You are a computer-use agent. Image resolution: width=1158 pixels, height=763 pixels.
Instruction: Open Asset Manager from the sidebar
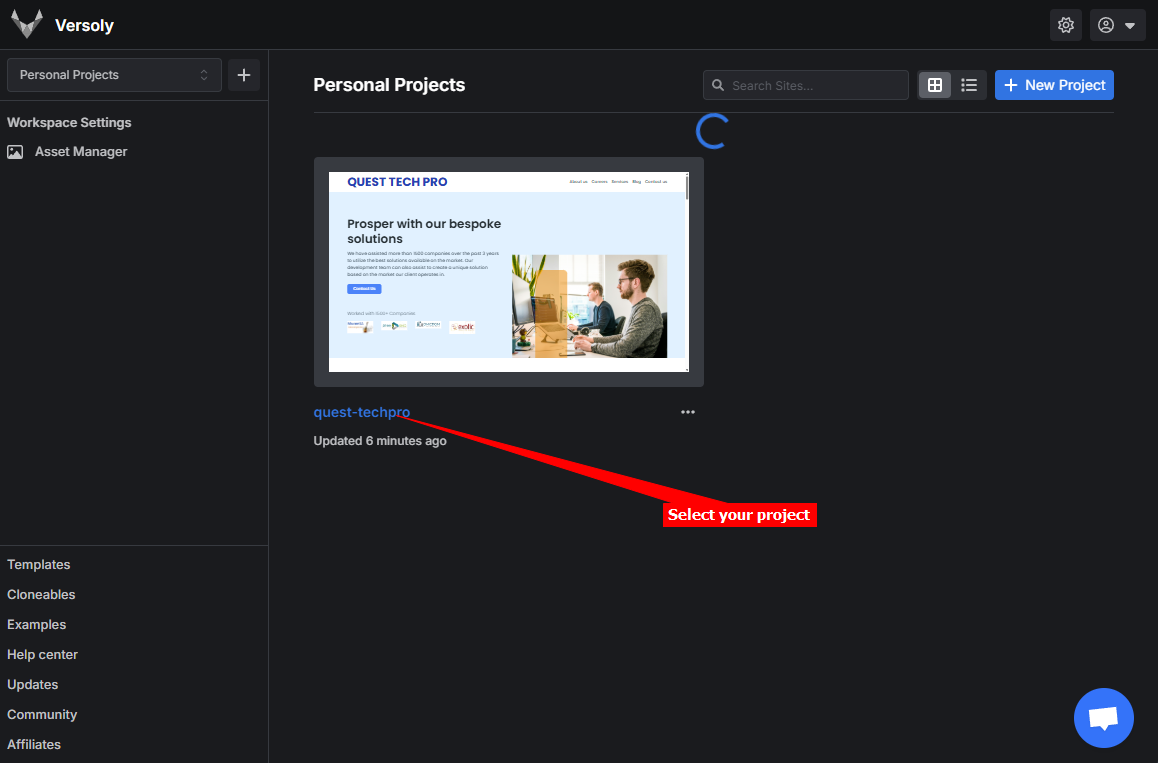[x=80, y=152]
